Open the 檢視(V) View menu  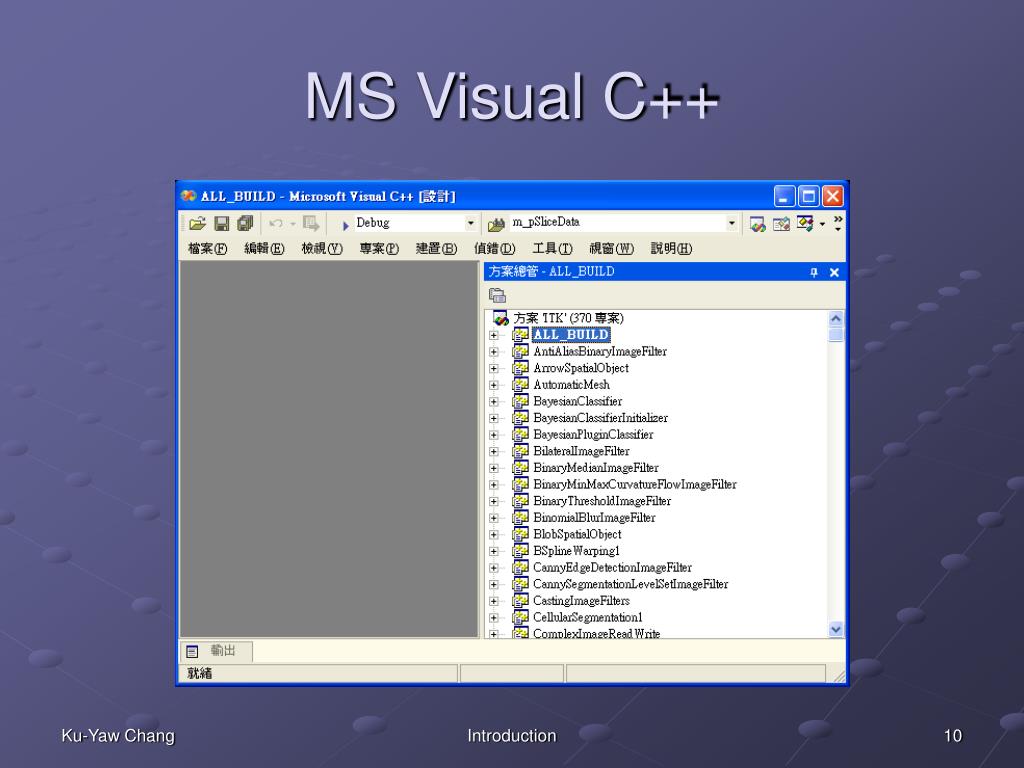tap(322, 249)
